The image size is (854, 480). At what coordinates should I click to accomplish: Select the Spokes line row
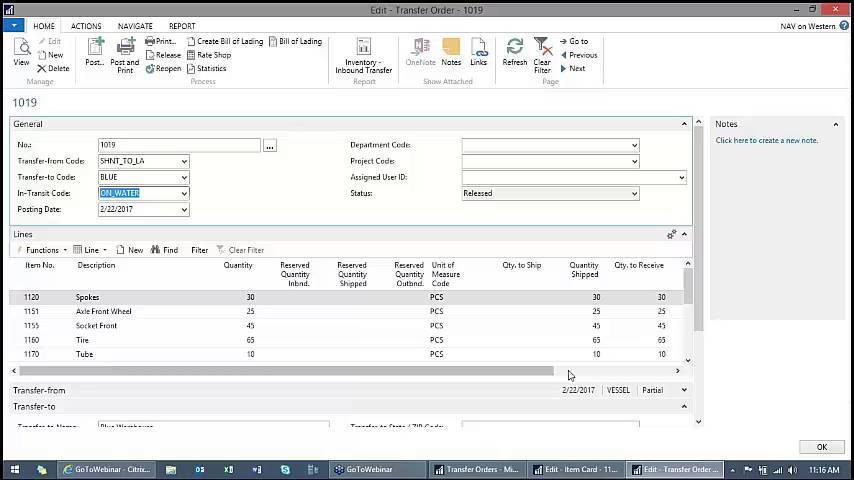pos(345,297)
